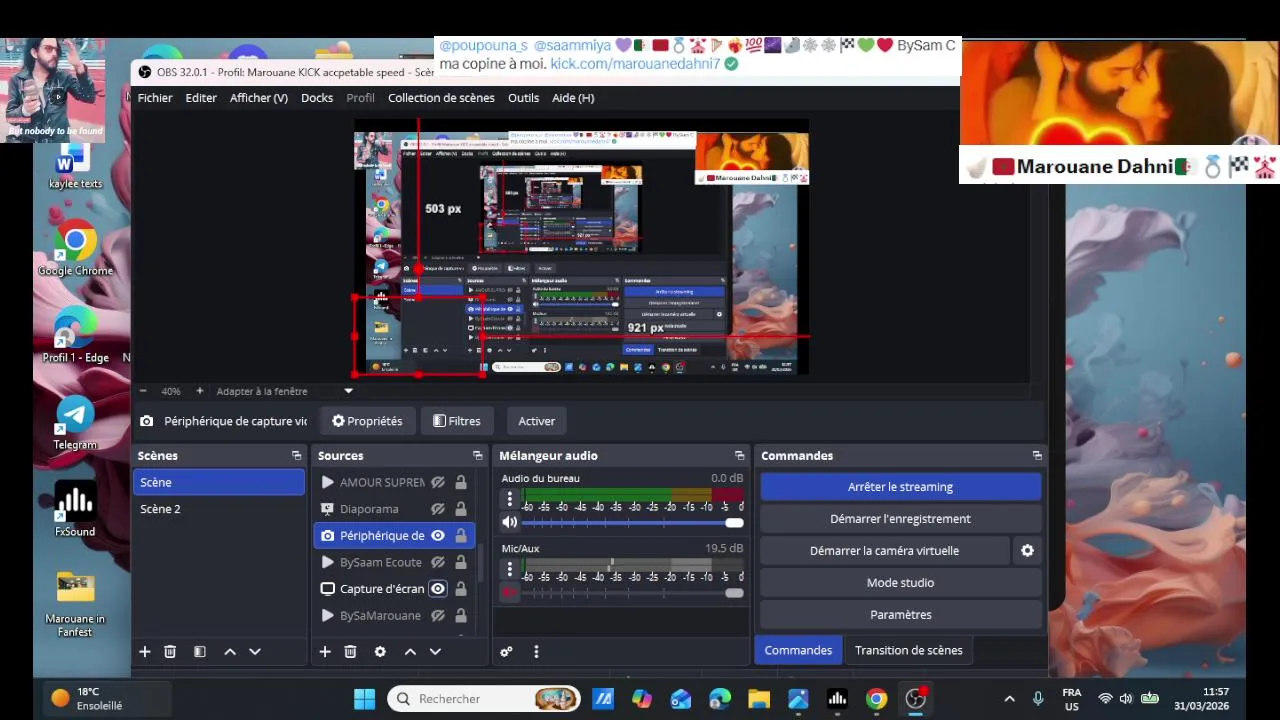Delete the selected scene with trash icon
Viewport: 1280px width, 720px height.
(170, 651)
